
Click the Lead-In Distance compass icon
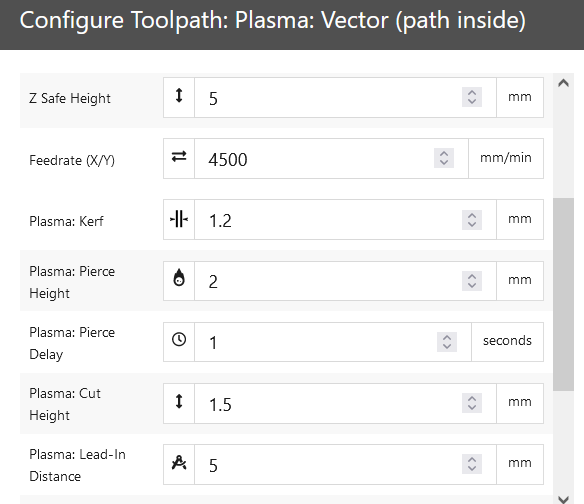(179, 463)
